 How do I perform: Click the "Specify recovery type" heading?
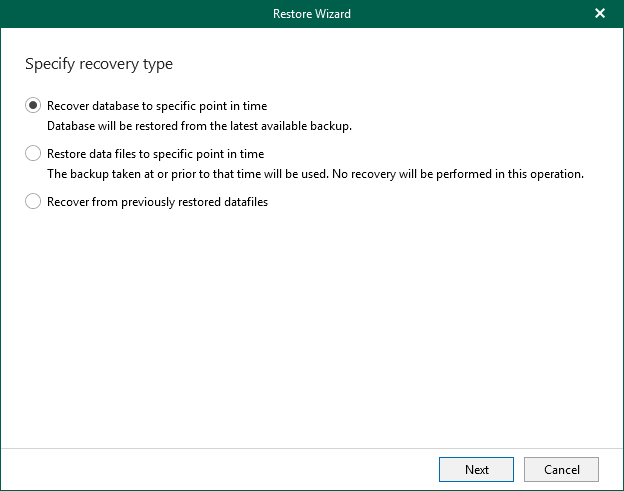click(98, 64)
